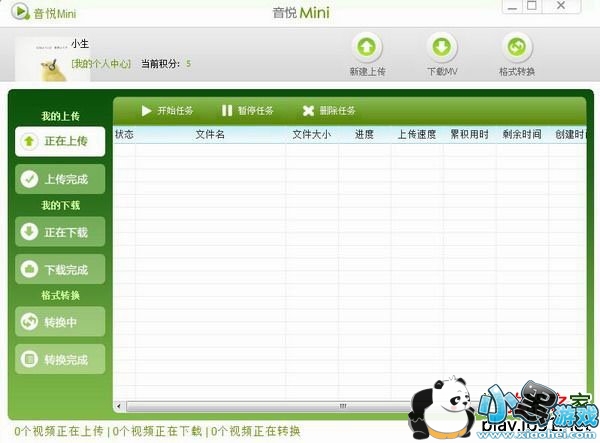
Task: Pause tasks with 暂停任务
Action: click(248, 111)
